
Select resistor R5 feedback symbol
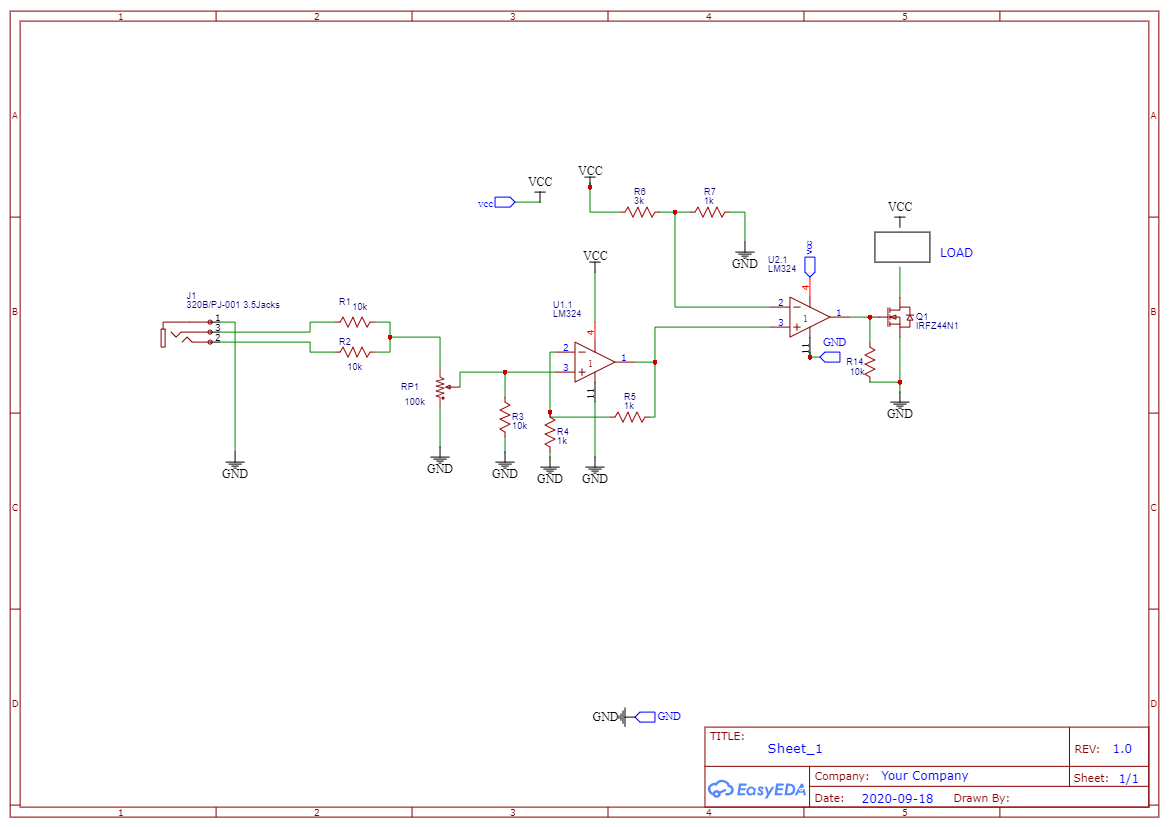(x=630, y=417)
